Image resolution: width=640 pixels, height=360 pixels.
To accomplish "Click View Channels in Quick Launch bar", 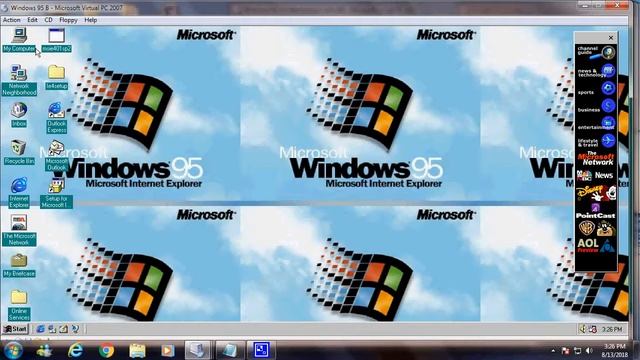I will pos(75,329).
